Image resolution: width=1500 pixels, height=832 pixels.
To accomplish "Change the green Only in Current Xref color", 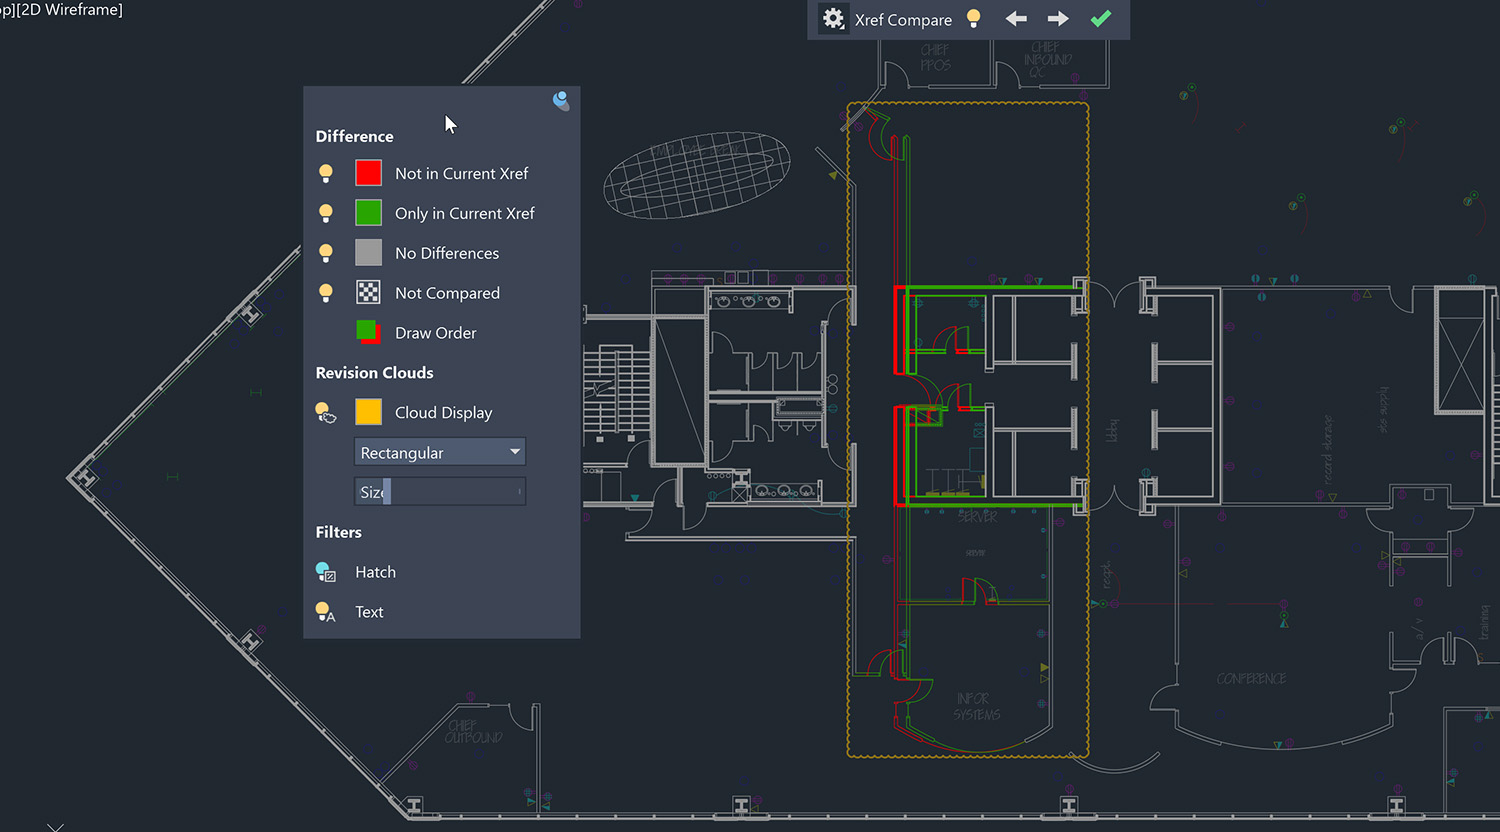I will coord(368,213).
